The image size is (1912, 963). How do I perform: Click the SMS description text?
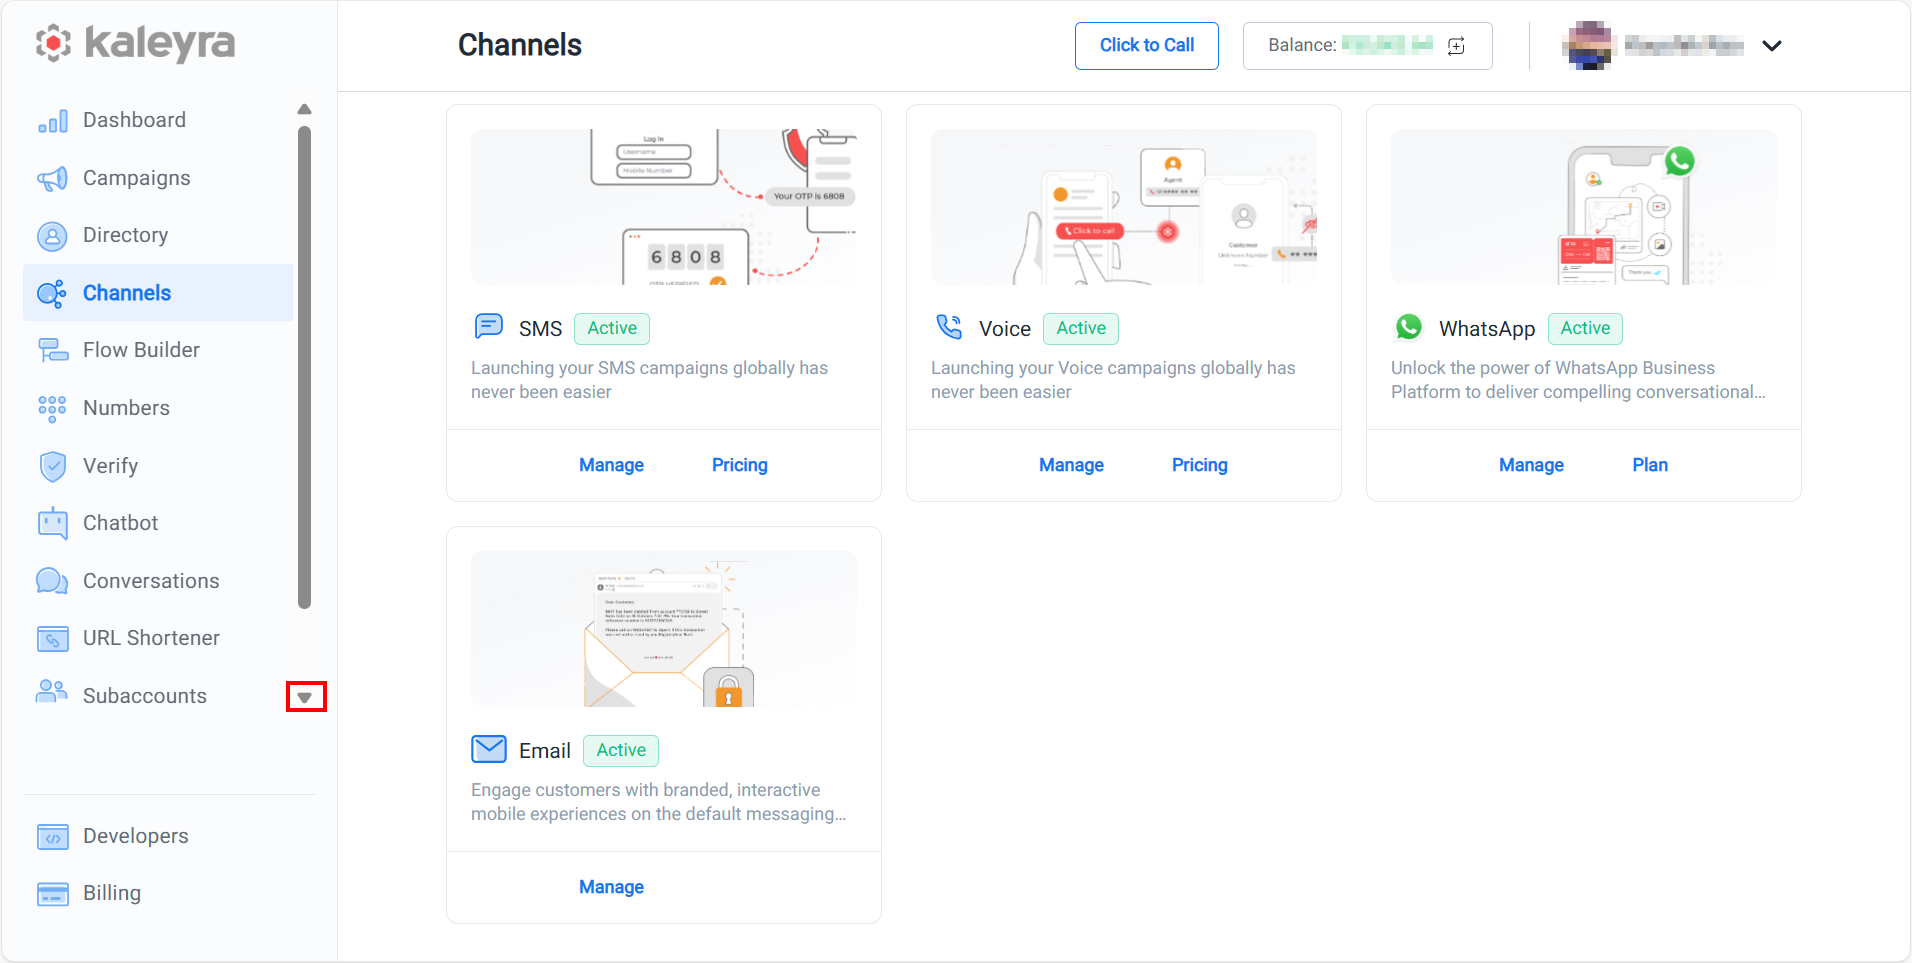650,380
